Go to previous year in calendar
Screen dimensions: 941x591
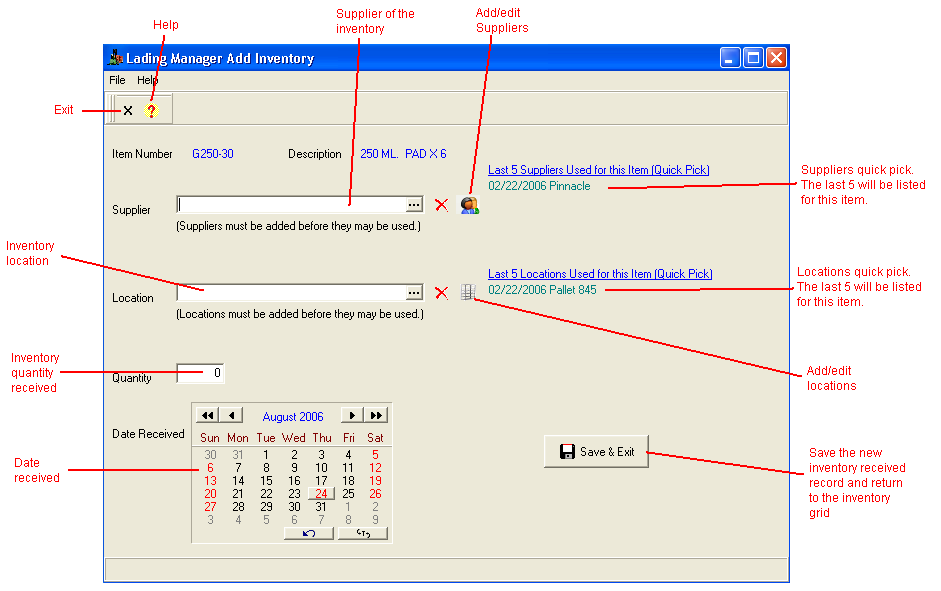click(207, 416)
